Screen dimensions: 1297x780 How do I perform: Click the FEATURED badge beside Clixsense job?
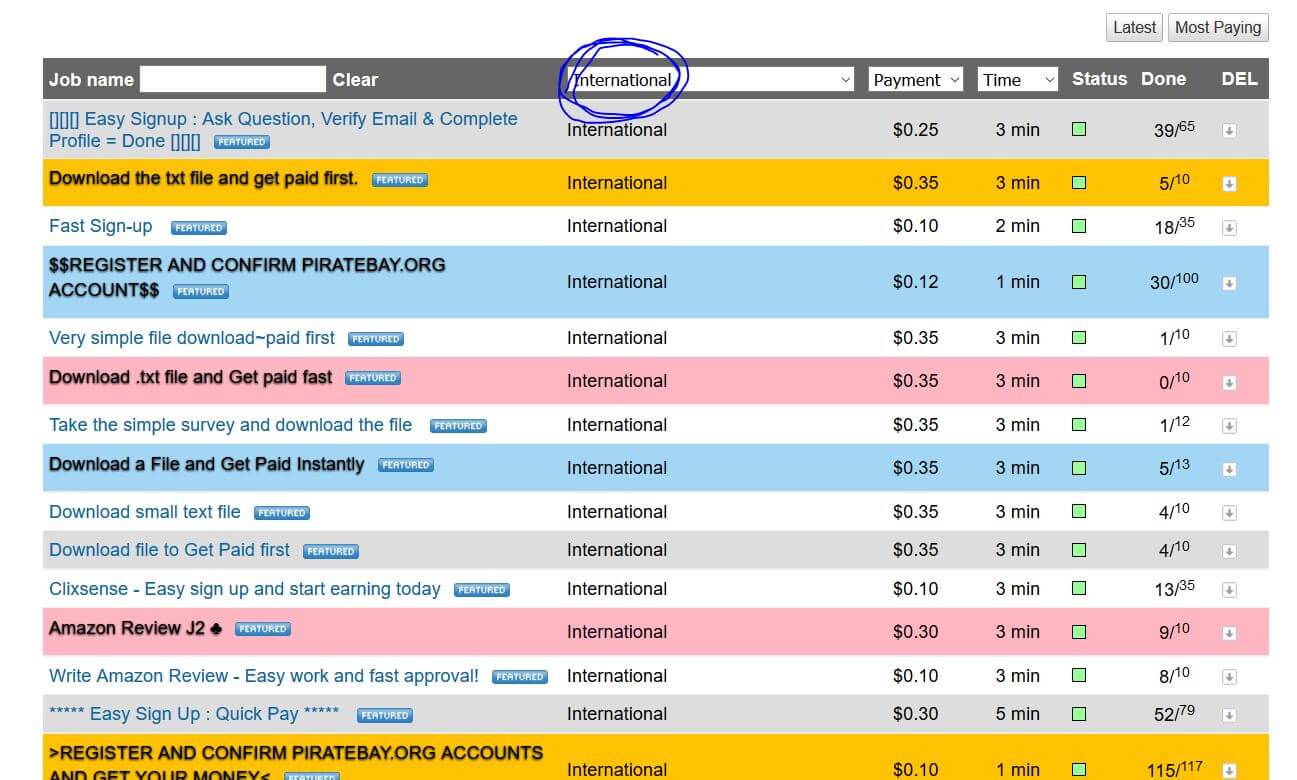pyautogui.click(x=481, y=590)
